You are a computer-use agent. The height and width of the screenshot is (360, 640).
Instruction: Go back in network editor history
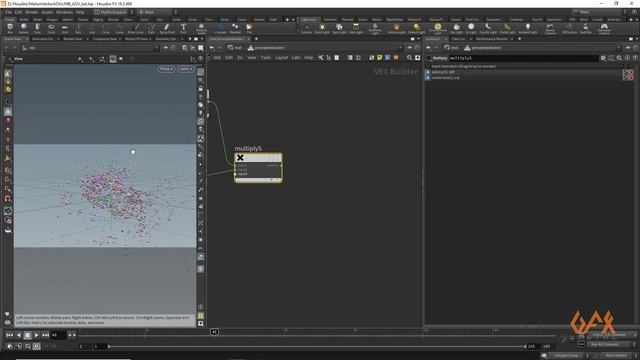[212, 48]
